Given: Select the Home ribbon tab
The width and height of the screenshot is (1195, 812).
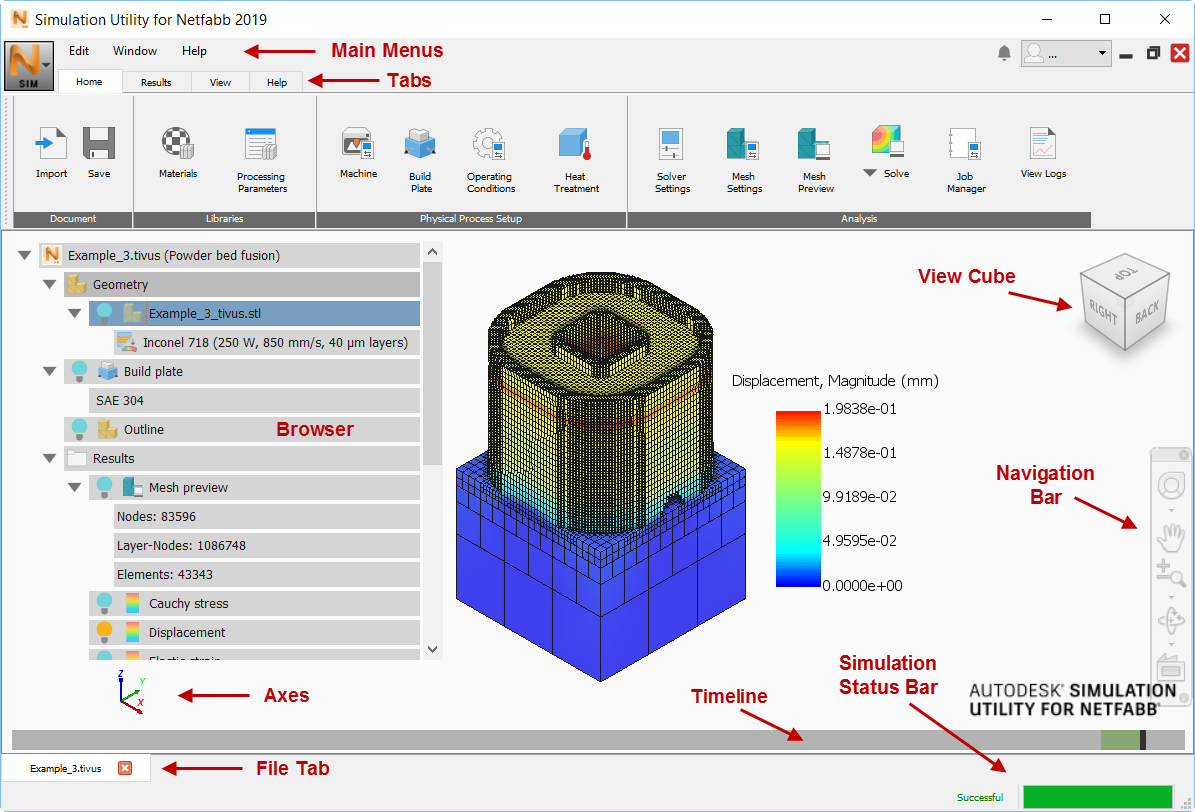Looking at the screenshot, I should 89,82.
